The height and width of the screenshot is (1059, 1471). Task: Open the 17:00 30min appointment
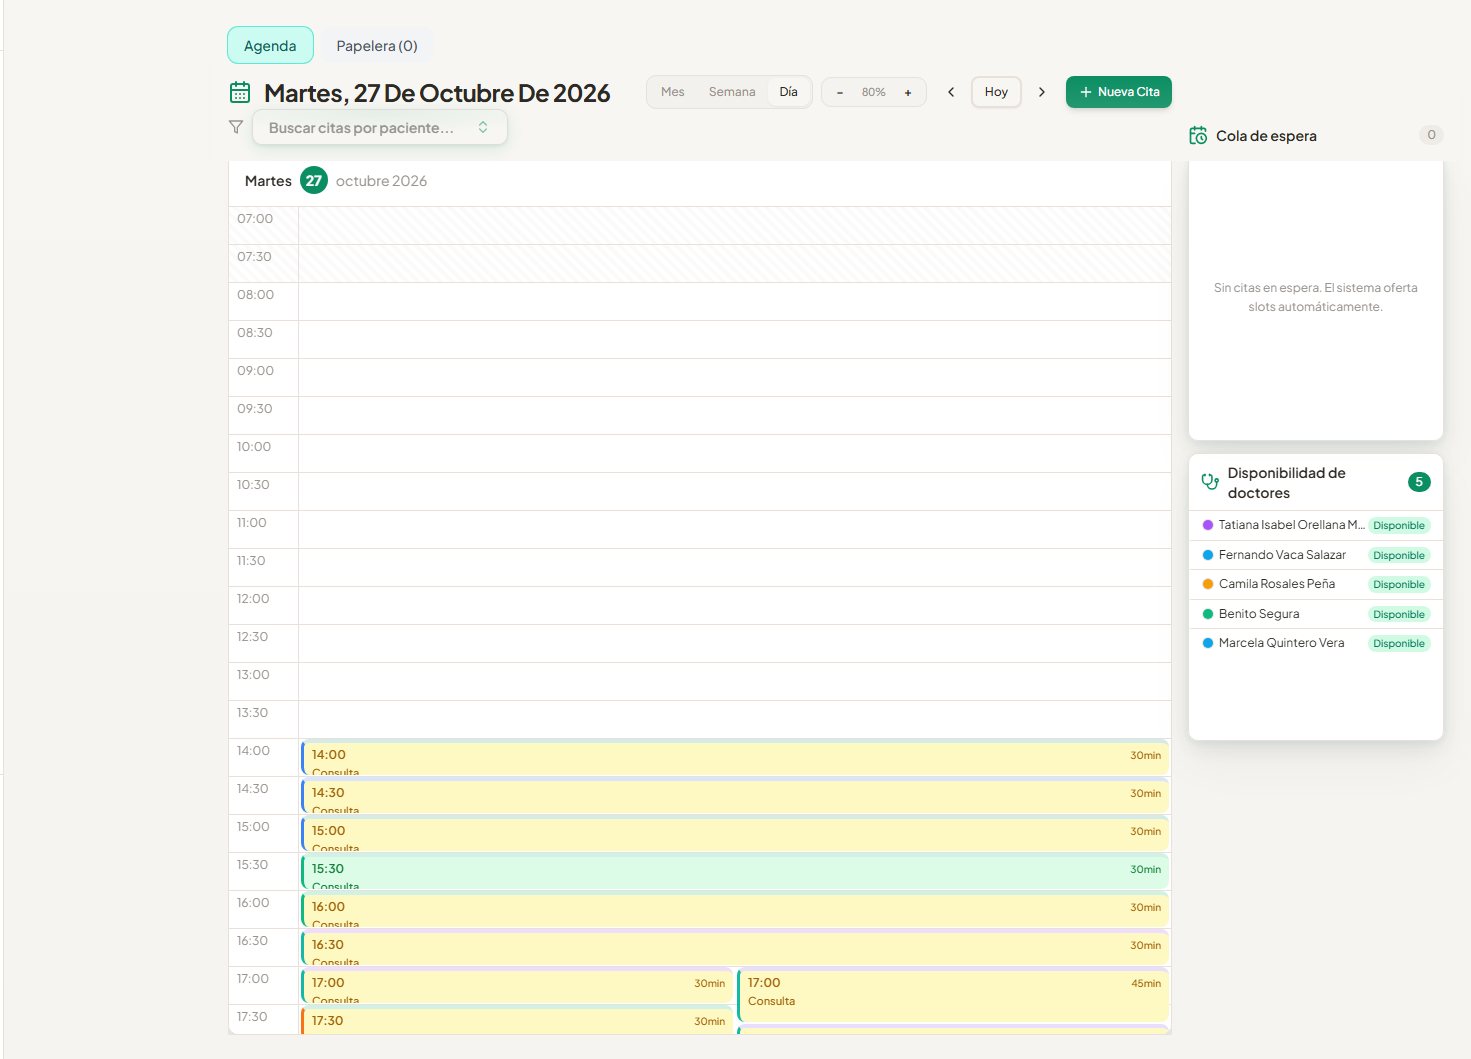pyautogui.click(x=517, y=986)
